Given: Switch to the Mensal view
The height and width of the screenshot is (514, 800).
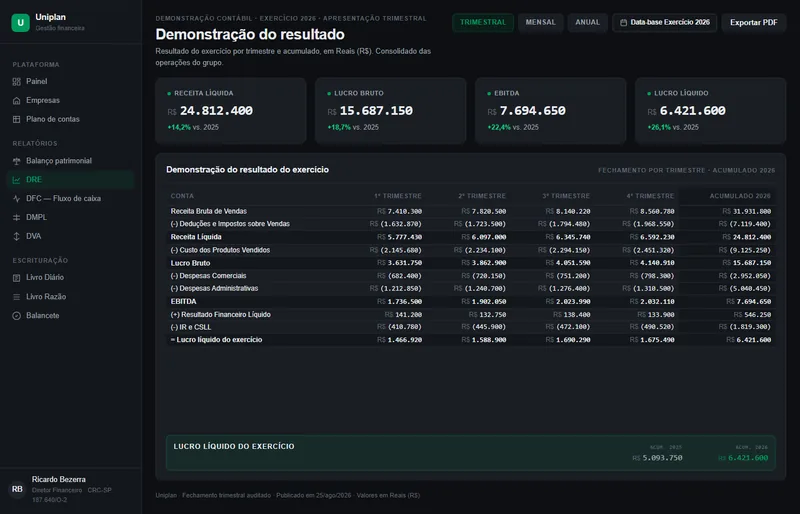Looking at the screenshot, I should click(x=540, y=22).
